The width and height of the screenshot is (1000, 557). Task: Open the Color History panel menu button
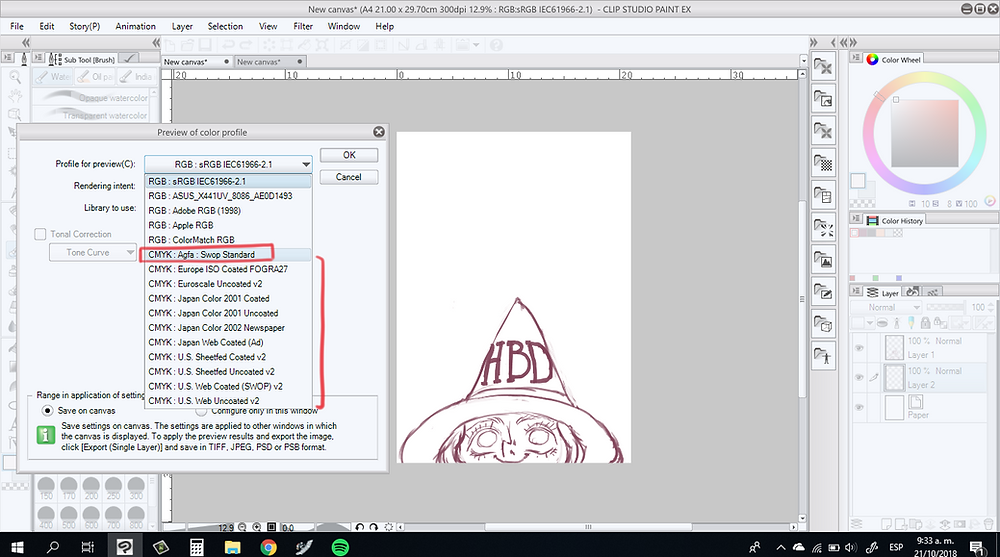[856, 219]
